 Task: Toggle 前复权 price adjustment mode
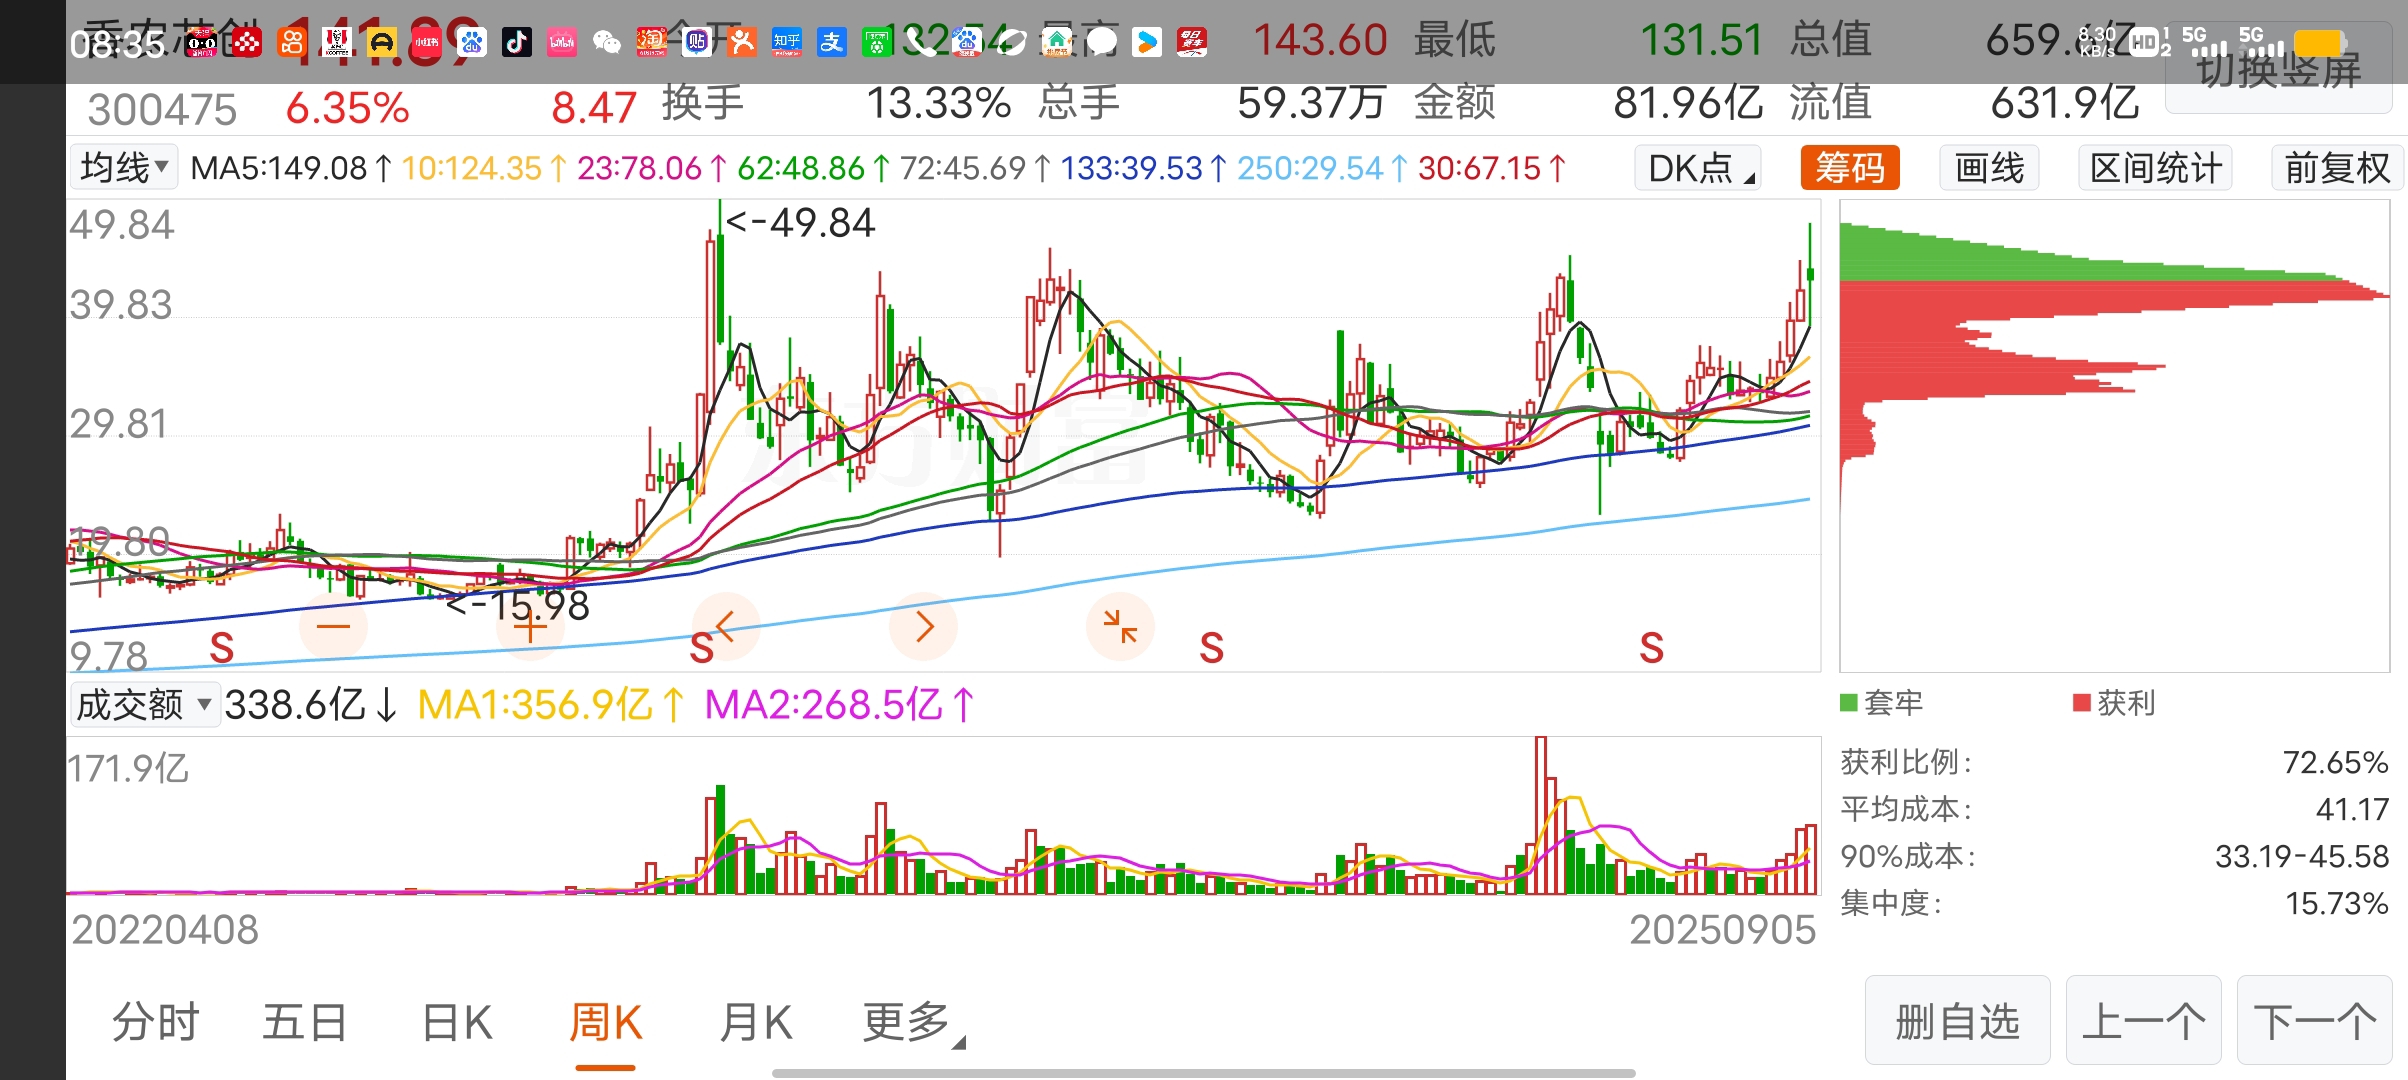[2336, 168]
